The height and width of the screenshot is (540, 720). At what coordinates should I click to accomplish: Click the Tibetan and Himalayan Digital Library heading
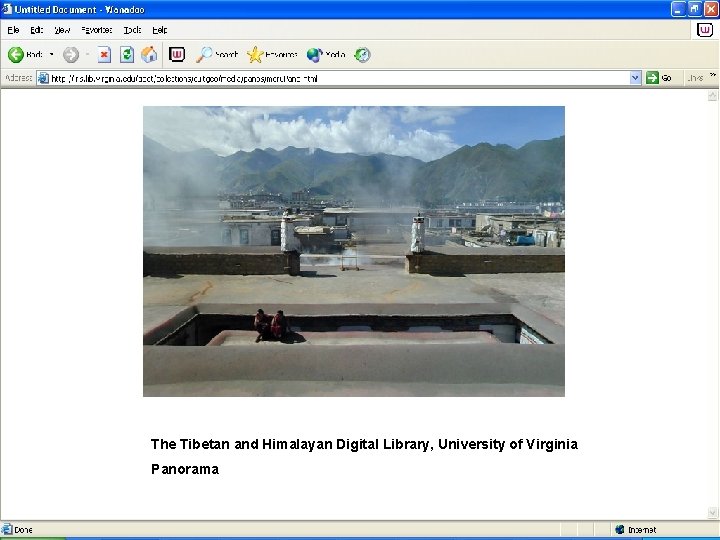tap(364, 444)
